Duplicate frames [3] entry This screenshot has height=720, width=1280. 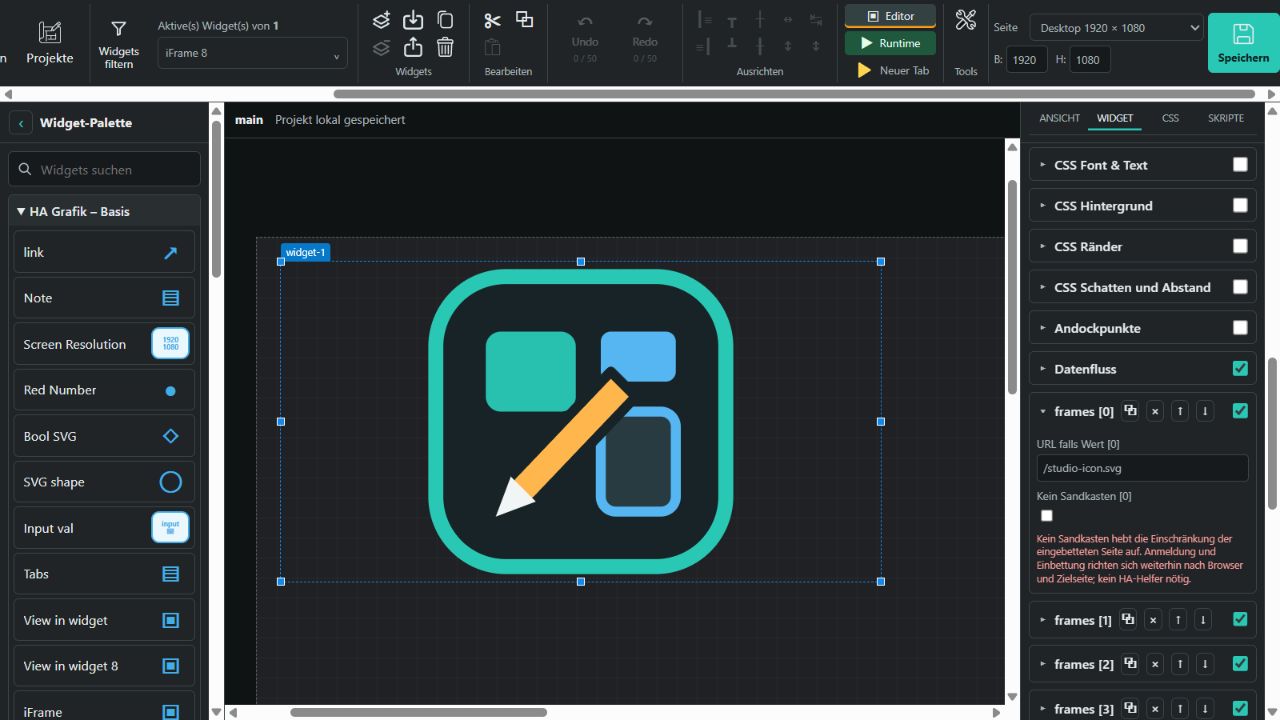pyautogui.click(x=1130, y=708)
